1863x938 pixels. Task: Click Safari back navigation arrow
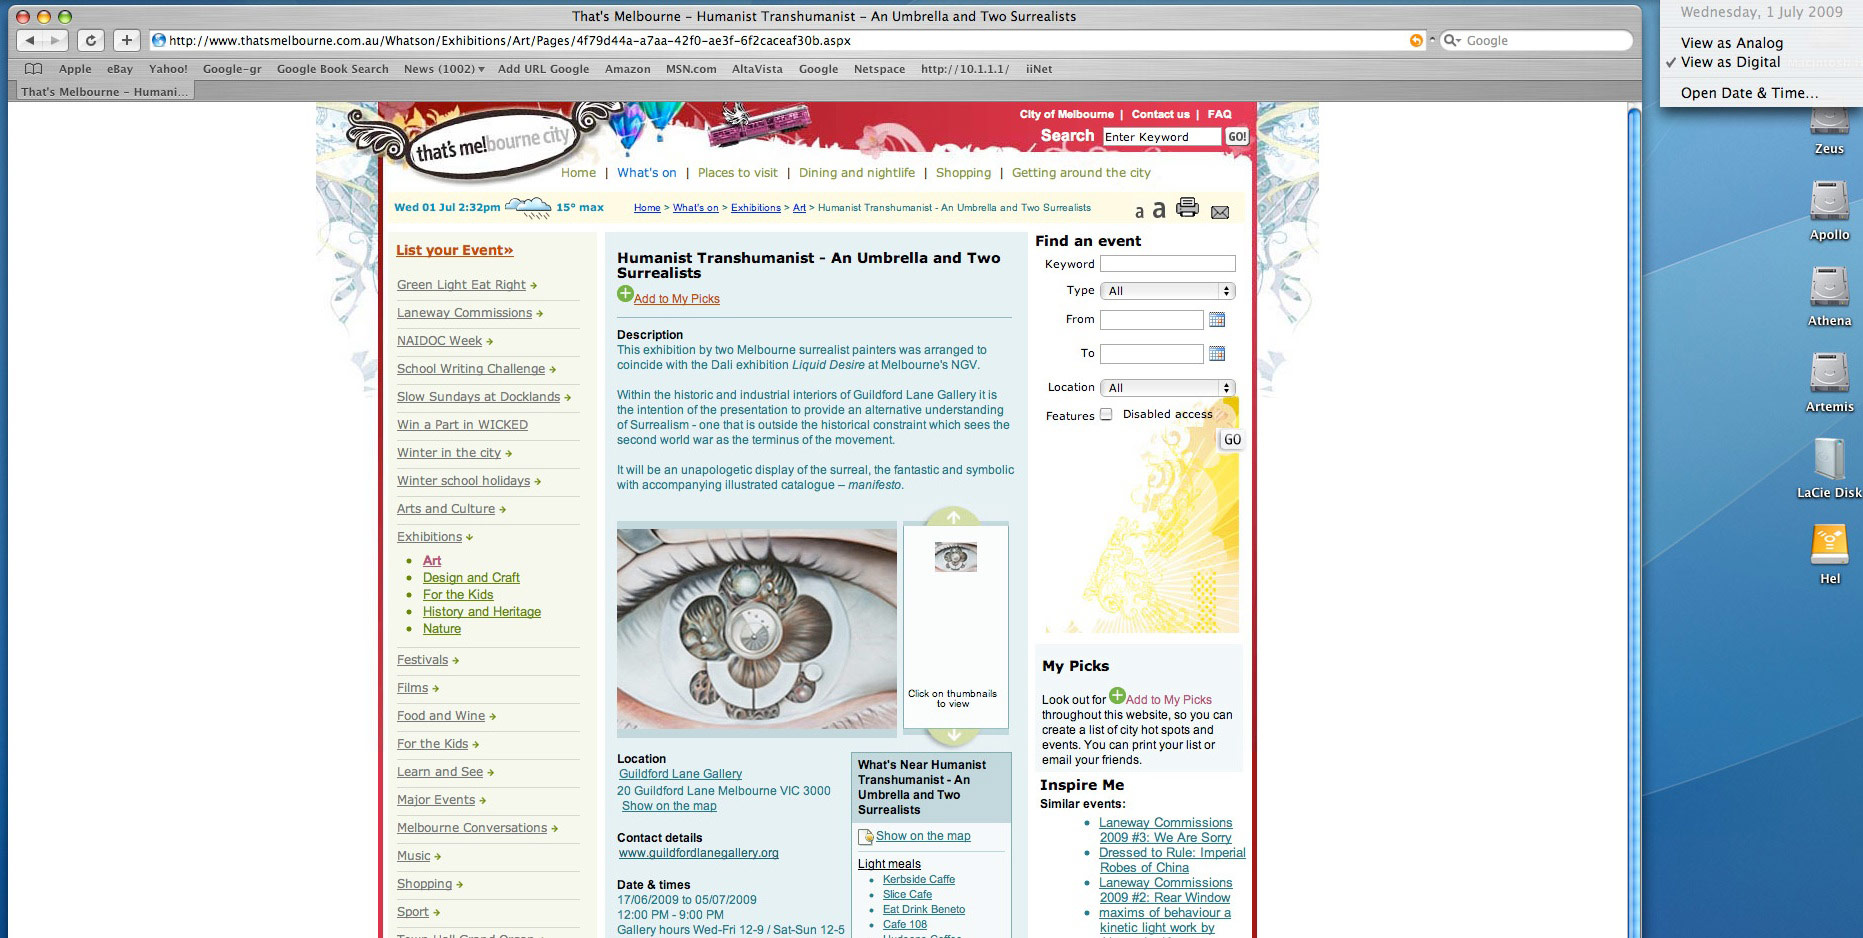[30, 40]
